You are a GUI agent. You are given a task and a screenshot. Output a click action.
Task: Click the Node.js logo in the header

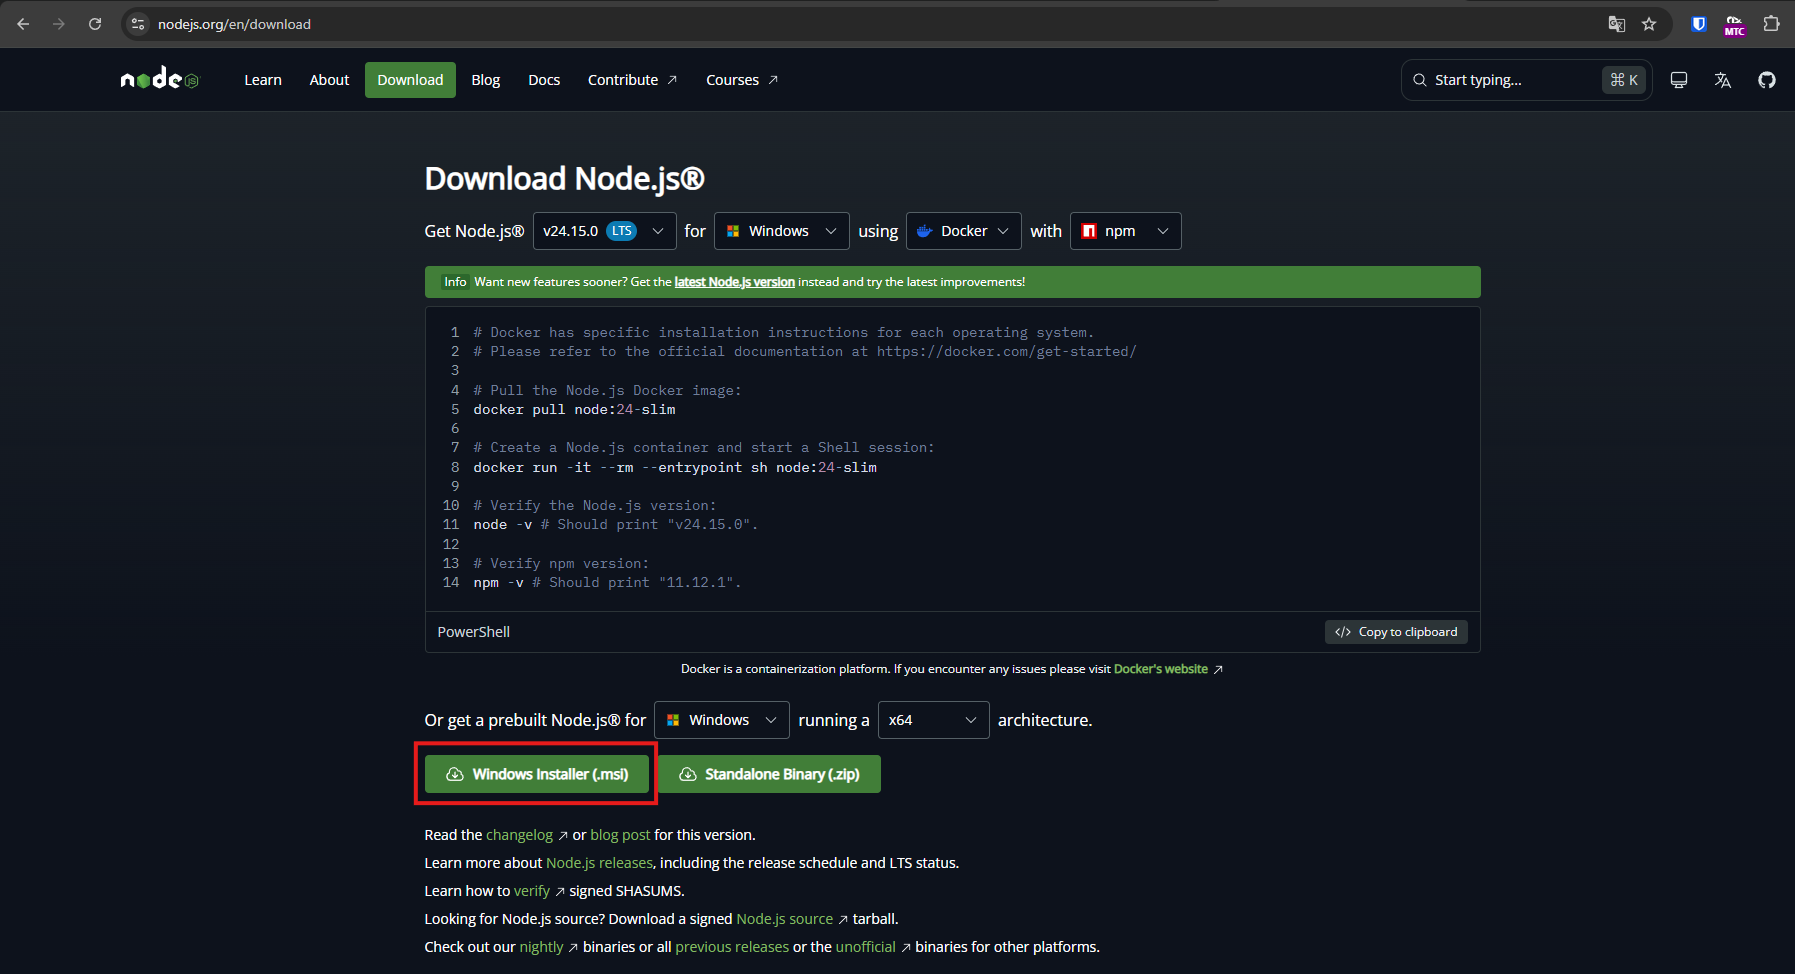tap(160, 79)
